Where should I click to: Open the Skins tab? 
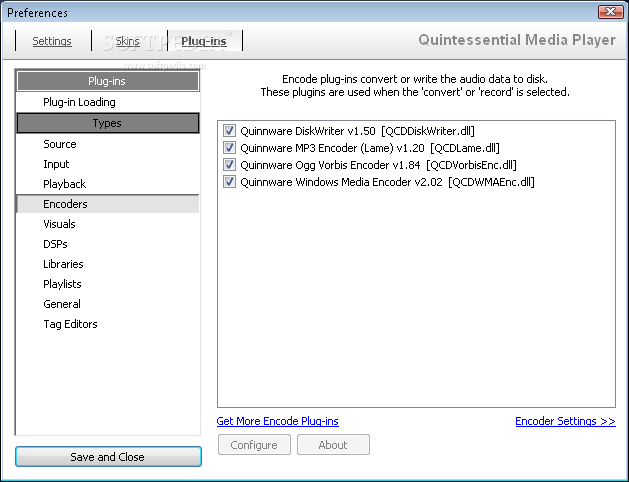point(128,41)
